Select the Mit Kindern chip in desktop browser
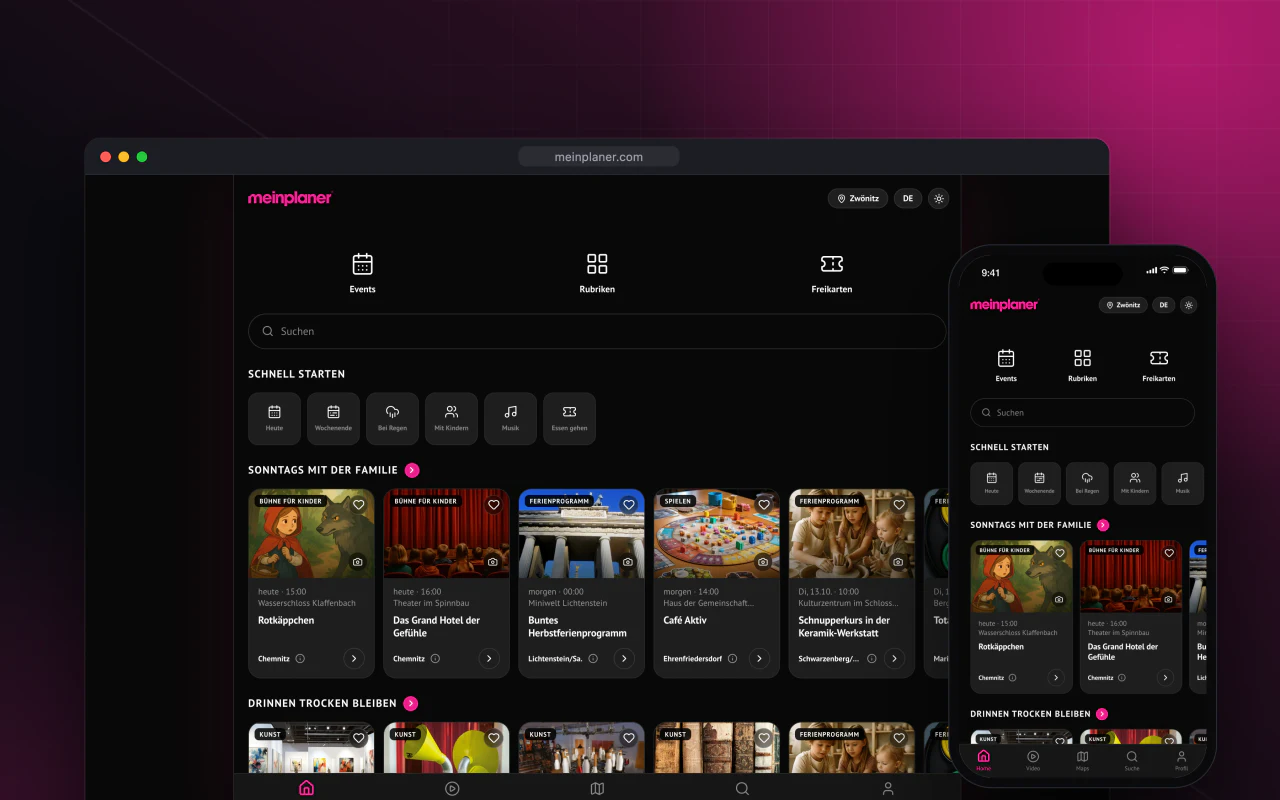 451,418
